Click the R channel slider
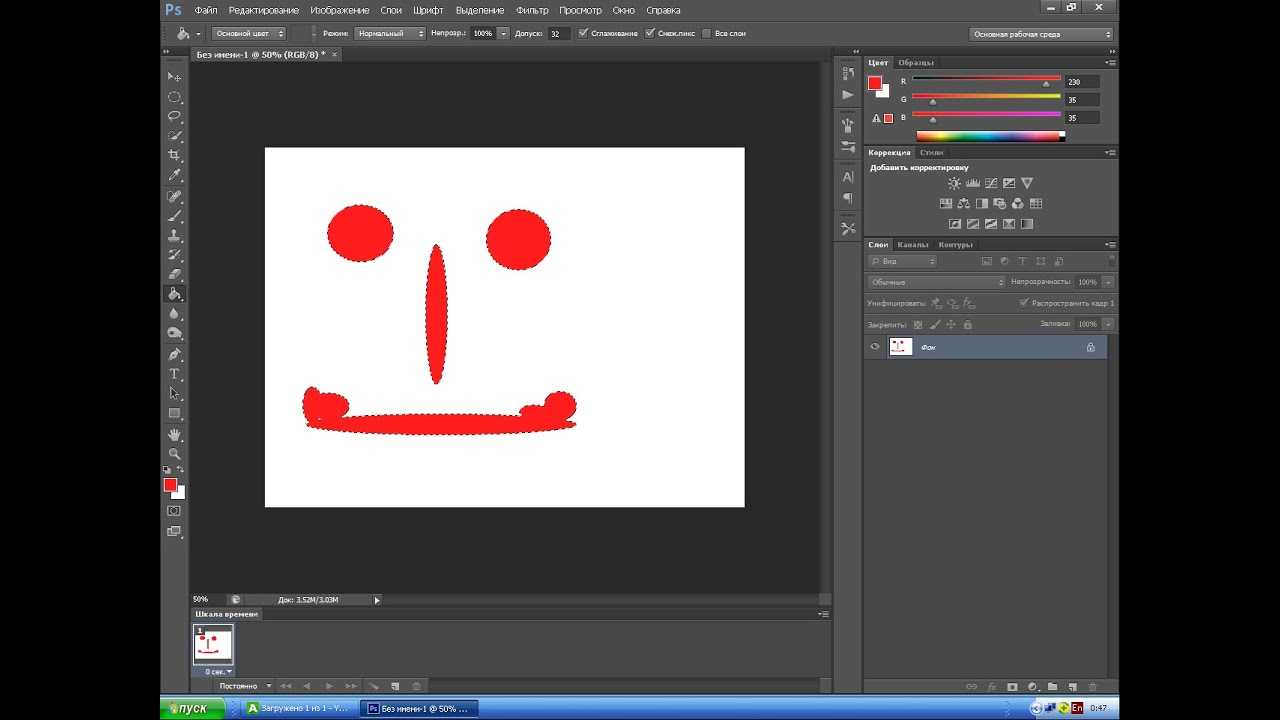The width and height of the screenshot is (1280, 720). (x=986, y=81)
